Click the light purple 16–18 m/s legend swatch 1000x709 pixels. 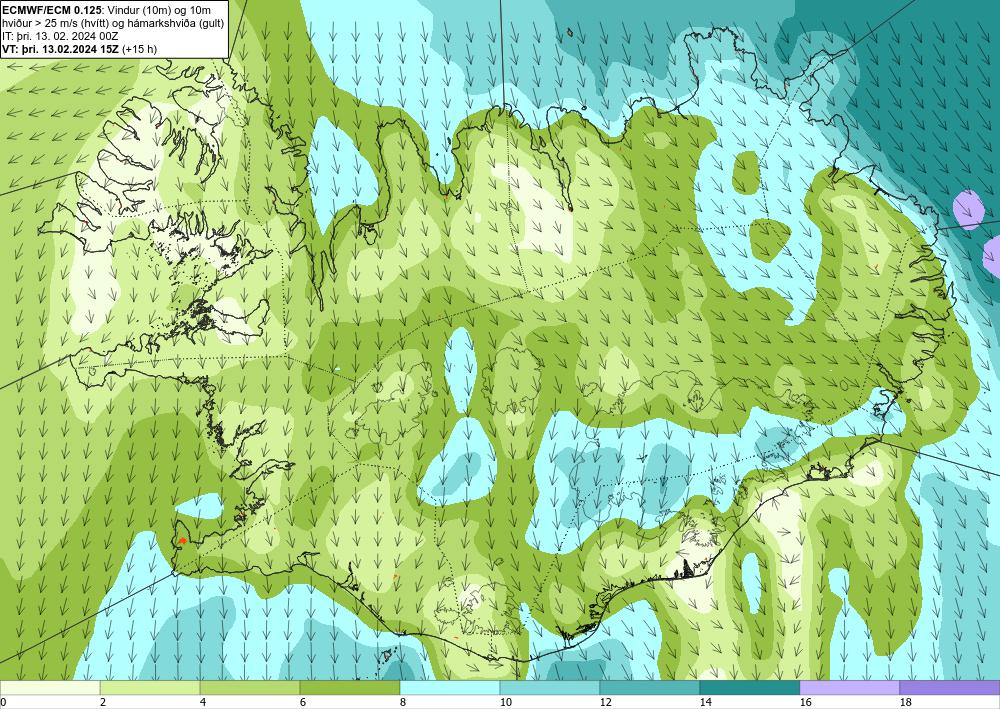(x=849, y=687)
